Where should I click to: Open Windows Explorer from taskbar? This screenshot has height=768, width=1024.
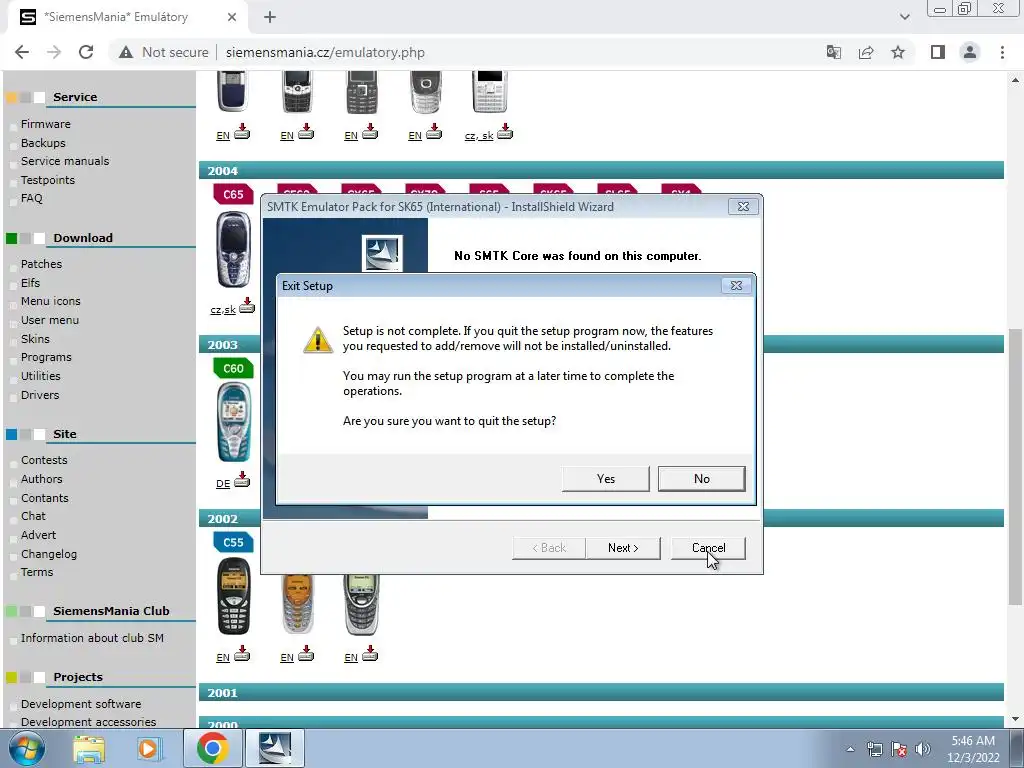[x=89, y=748]
